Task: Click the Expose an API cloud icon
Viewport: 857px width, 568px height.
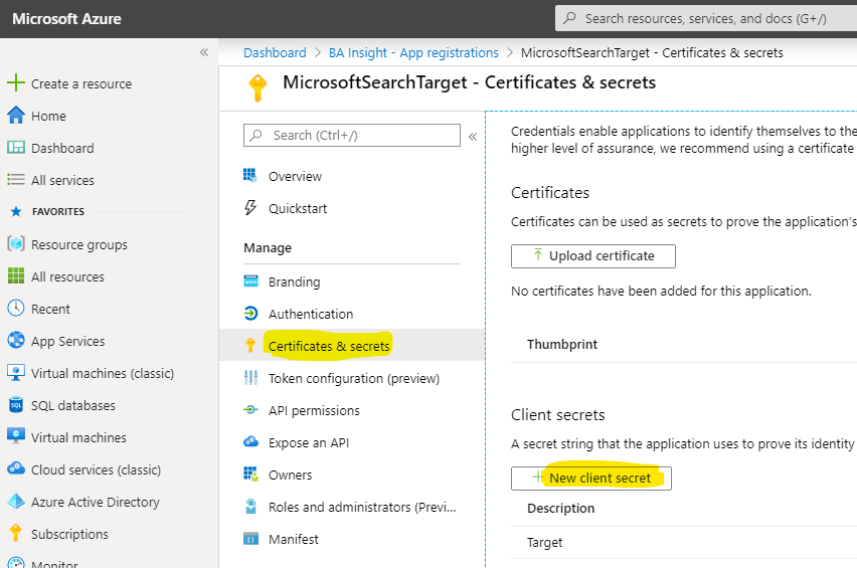Action: (x=250, y=442)
